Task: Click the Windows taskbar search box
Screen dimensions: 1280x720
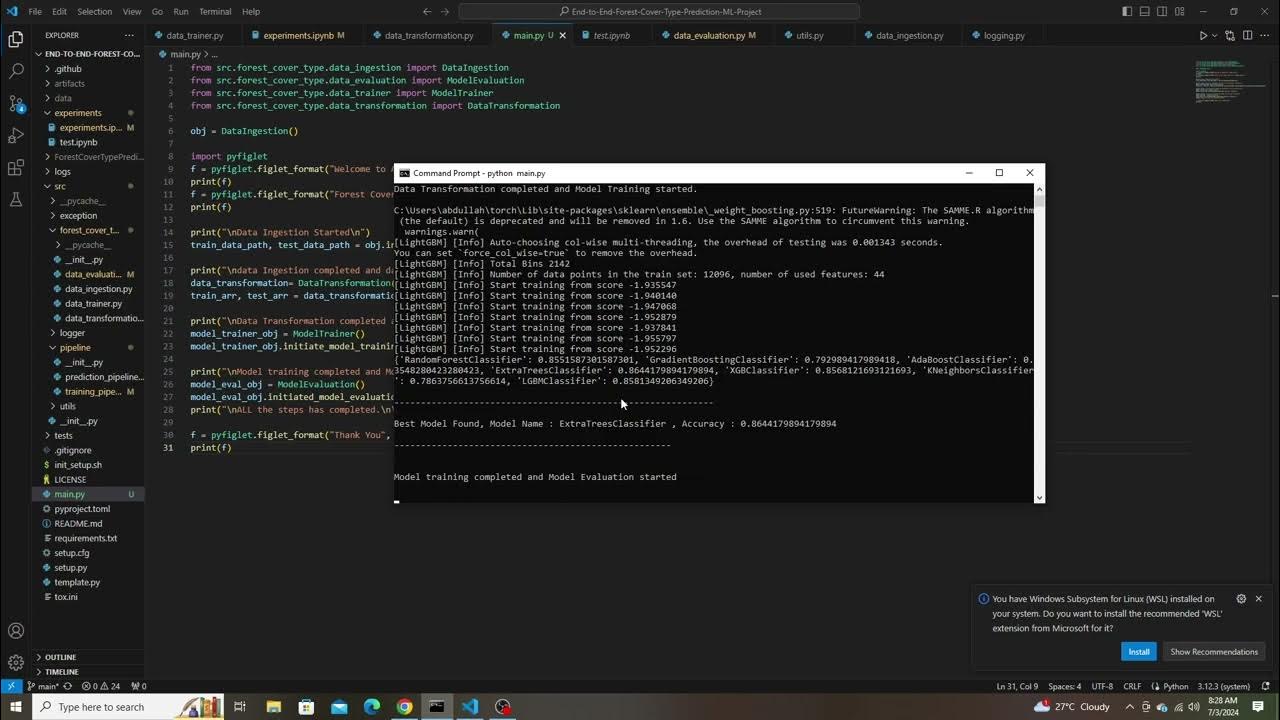Action: tap(128, 707)
